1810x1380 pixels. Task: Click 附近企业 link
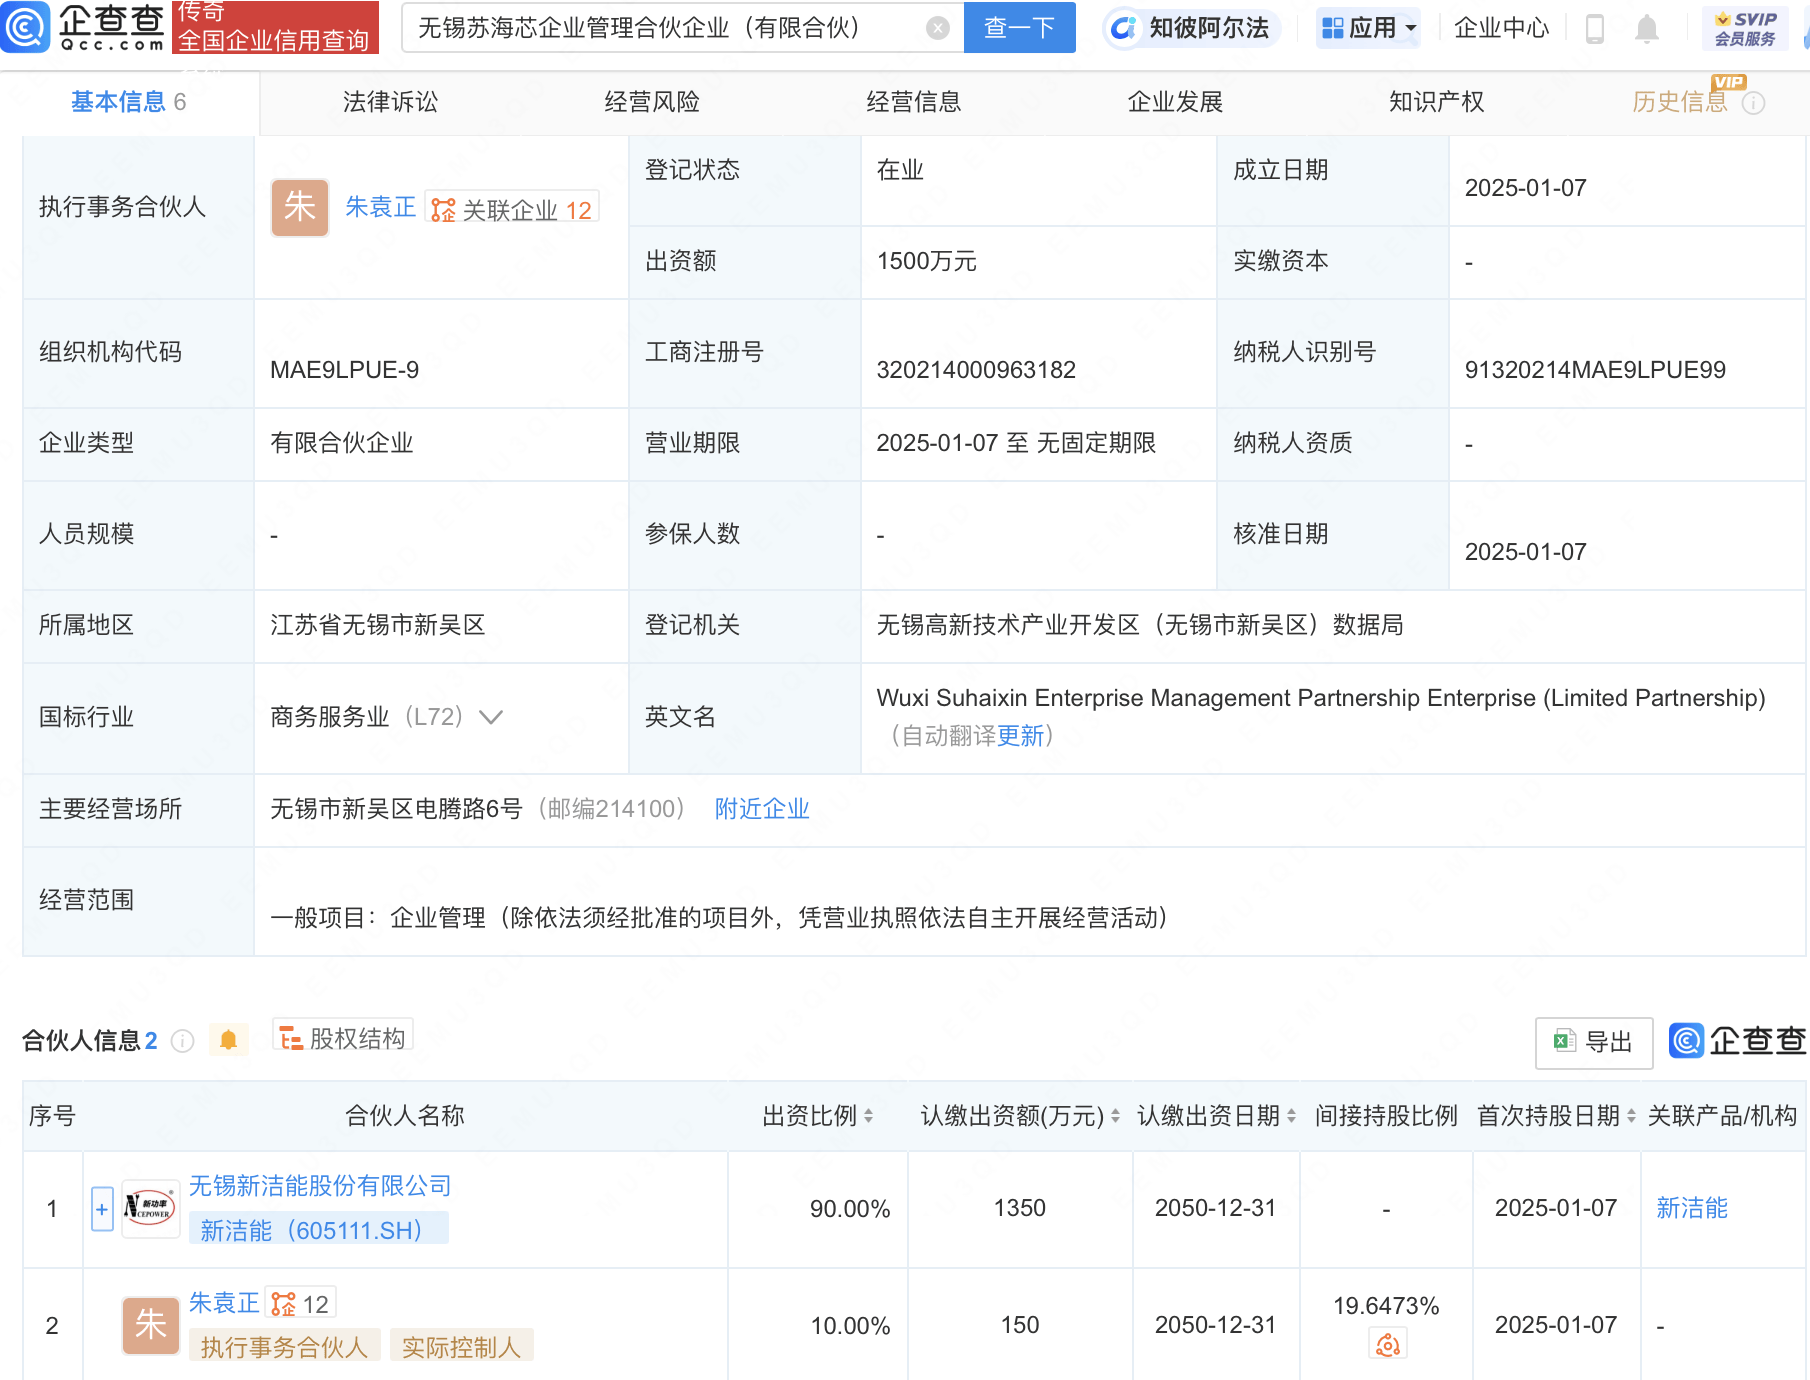tap(762, 809)
